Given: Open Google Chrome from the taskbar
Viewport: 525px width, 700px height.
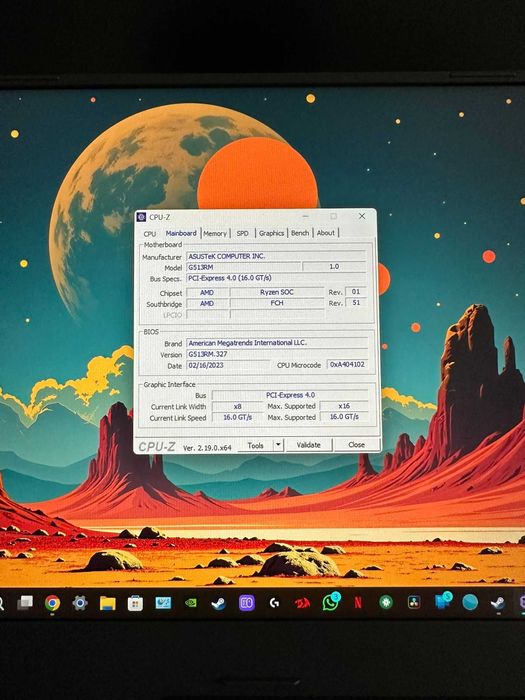Looking at the screenshot, I should click(52, 603).
